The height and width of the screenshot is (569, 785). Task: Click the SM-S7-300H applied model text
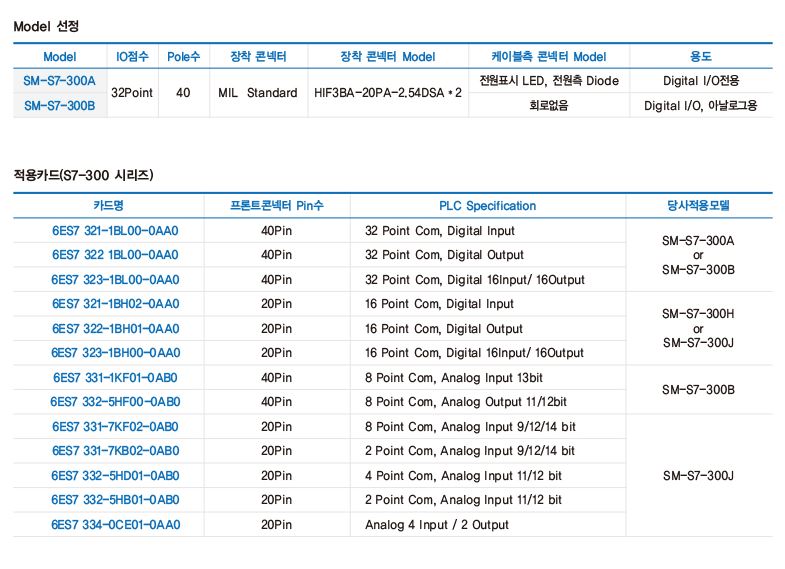point(698,314)
